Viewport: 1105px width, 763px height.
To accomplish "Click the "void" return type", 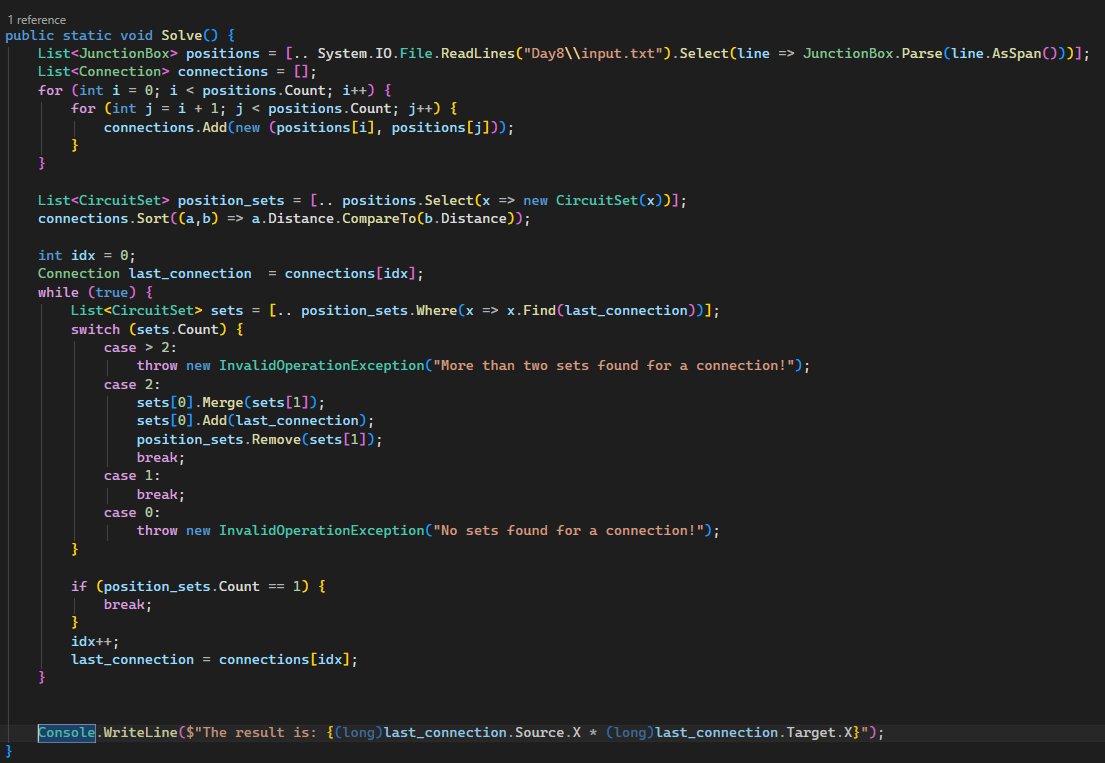I will coord(136,35).
